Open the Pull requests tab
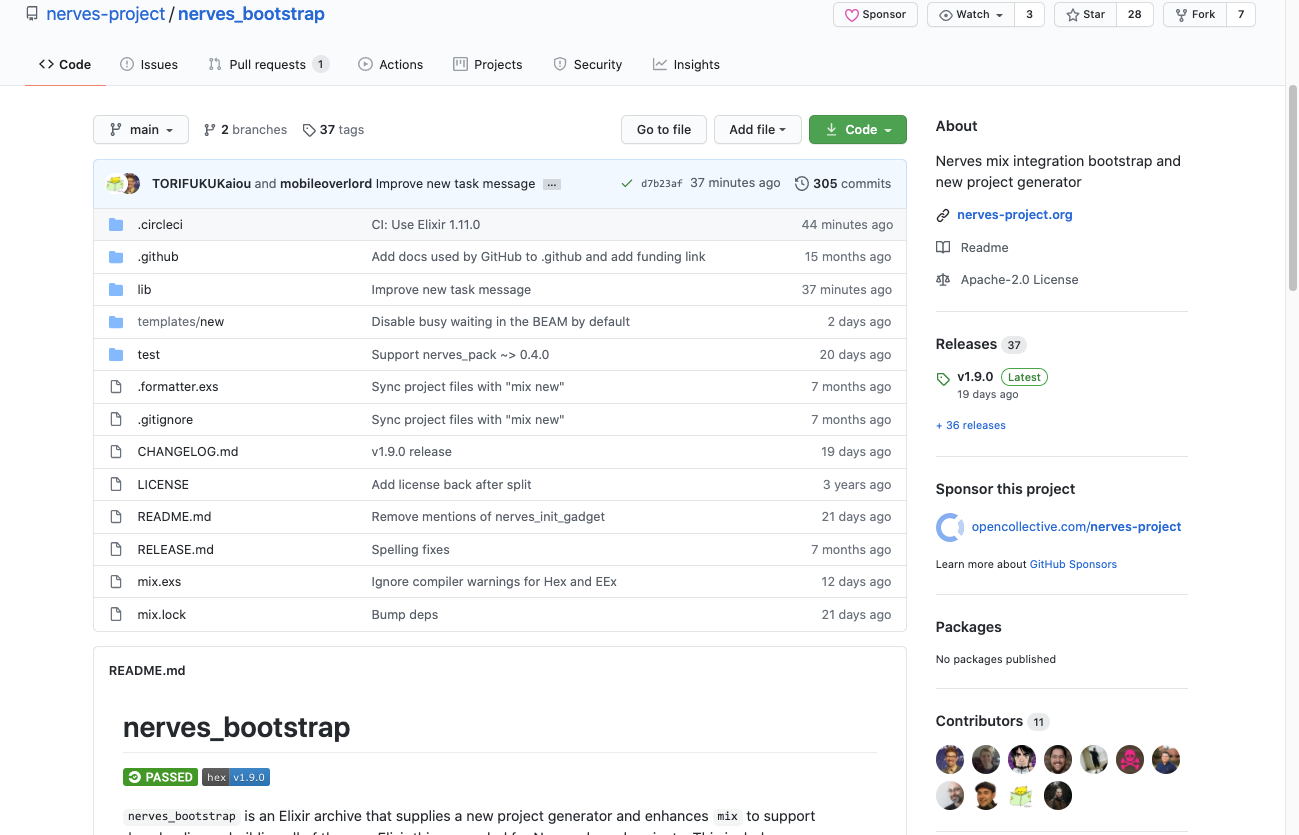This screenshot has height=835, width=1299. (x=268, y=64)
